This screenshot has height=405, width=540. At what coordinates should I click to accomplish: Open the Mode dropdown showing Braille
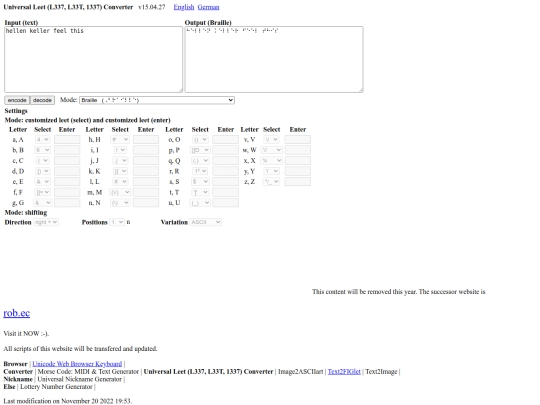coord(157,100)
